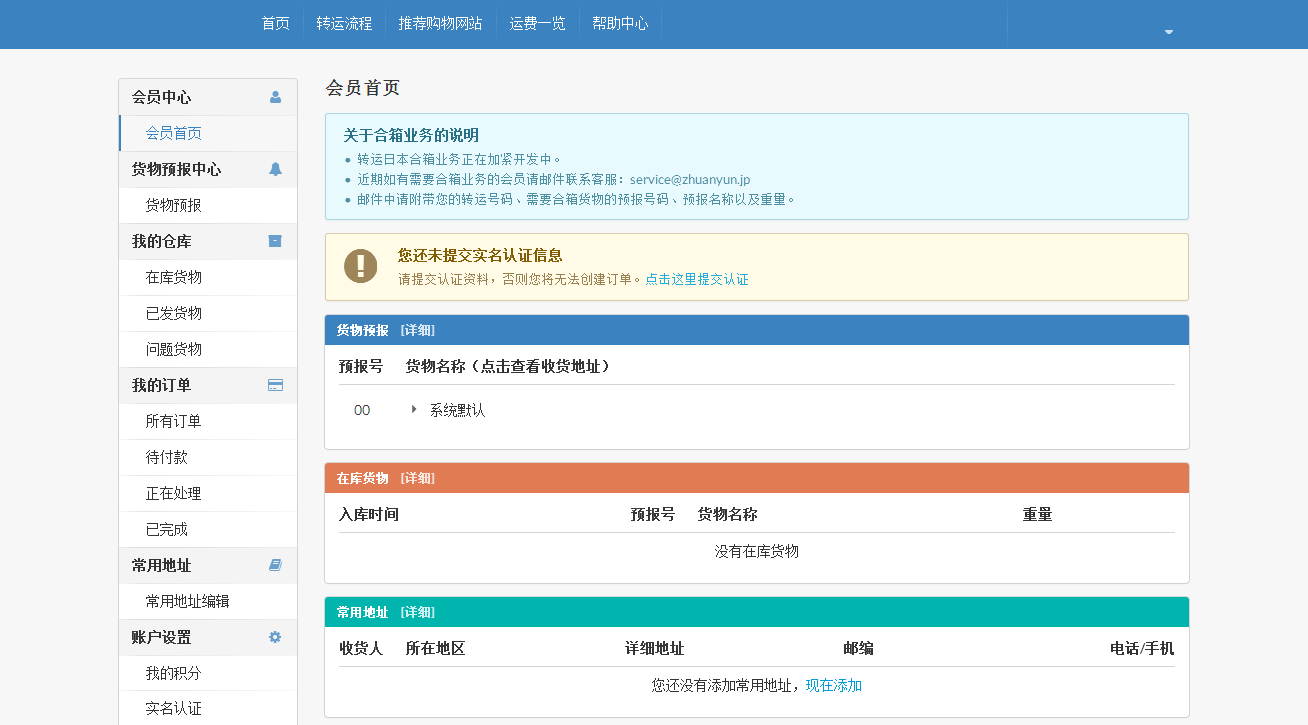Click the 货物名称（点击查看收货地址）column header
Screen dimensions: 1308x725
tap(508, 366)
